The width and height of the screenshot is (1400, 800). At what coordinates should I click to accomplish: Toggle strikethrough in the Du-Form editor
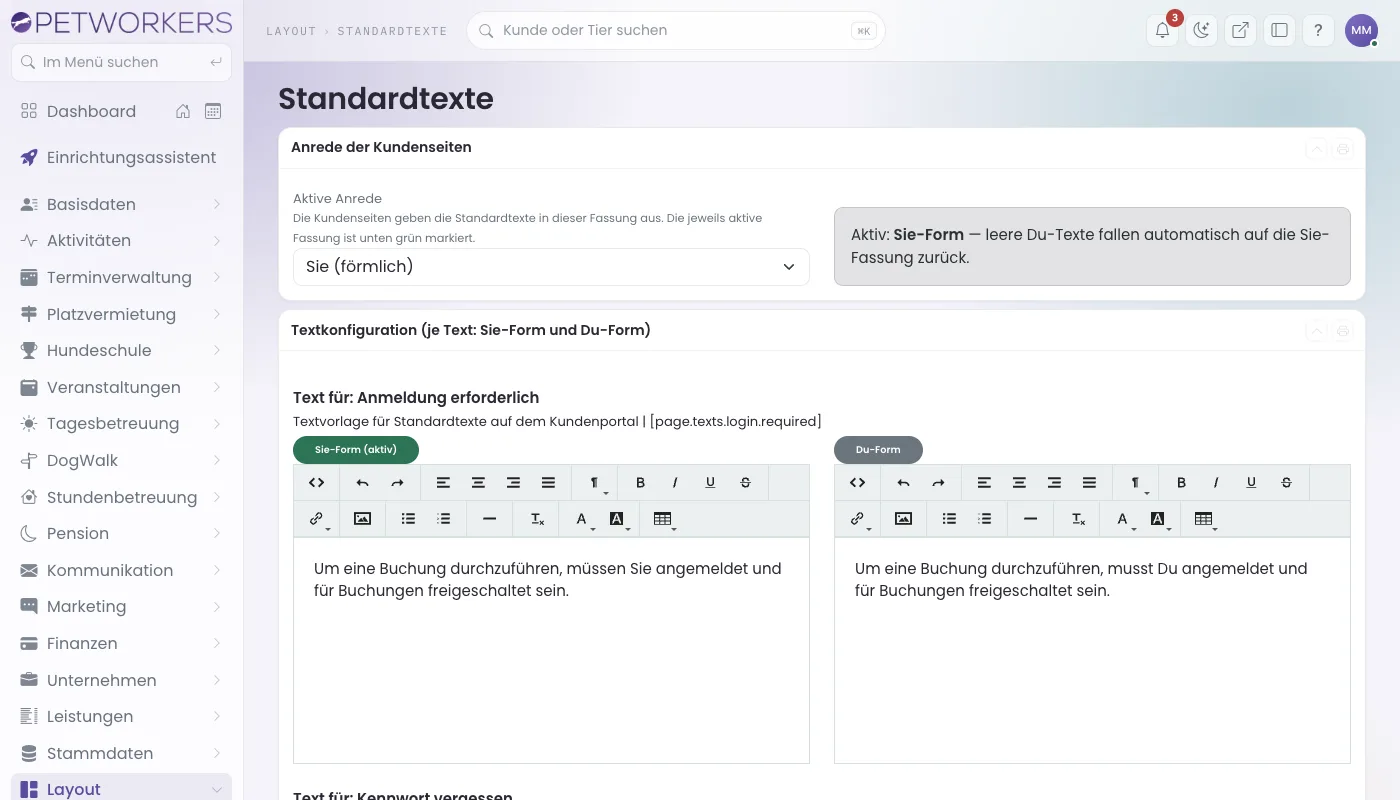point(1286,483)
